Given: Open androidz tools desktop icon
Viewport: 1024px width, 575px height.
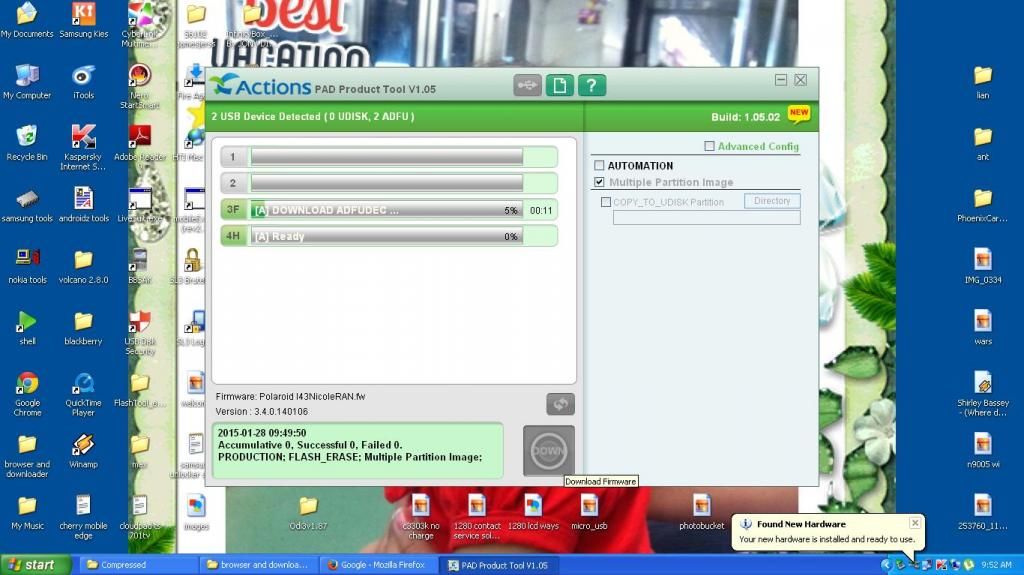Looking at the screenshot, I should tap(84, 205).
